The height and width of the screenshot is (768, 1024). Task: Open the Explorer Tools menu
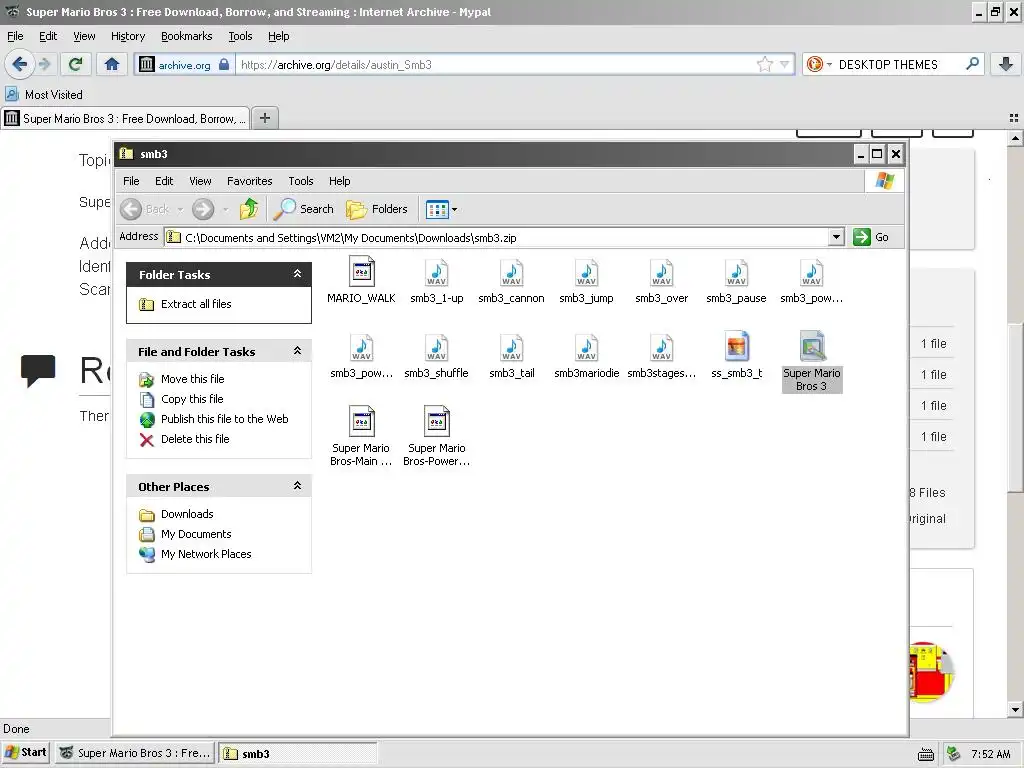[x=301, y=181]
